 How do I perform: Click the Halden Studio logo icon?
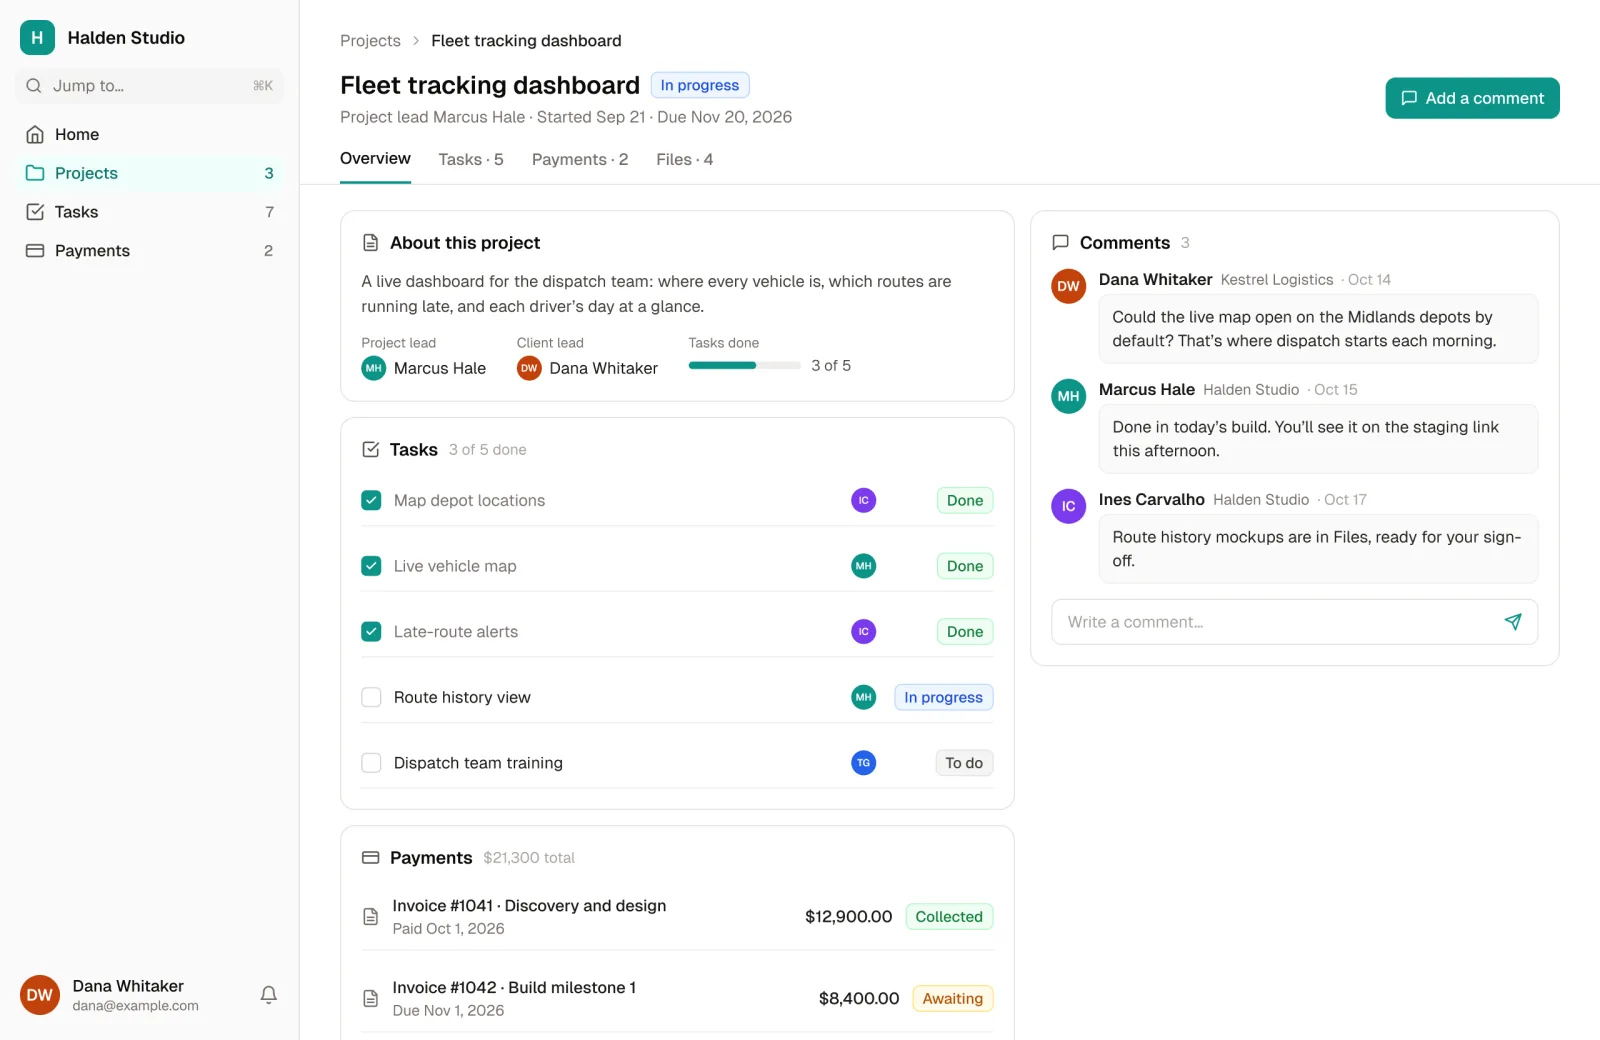click(x=37, y=38)
